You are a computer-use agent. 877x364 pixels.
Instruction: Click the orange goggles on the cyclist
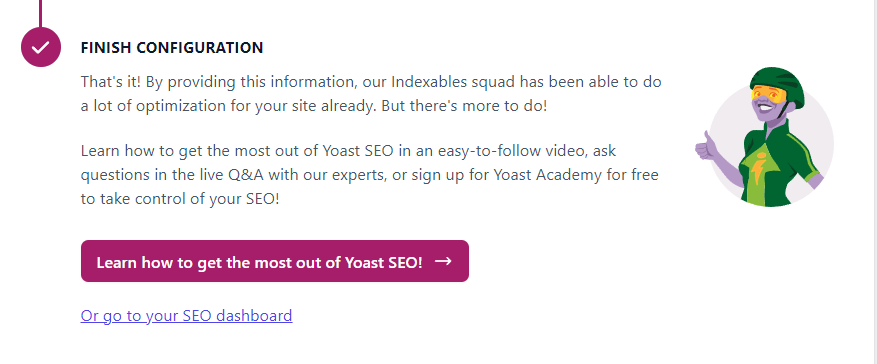(x=768, y=95)
